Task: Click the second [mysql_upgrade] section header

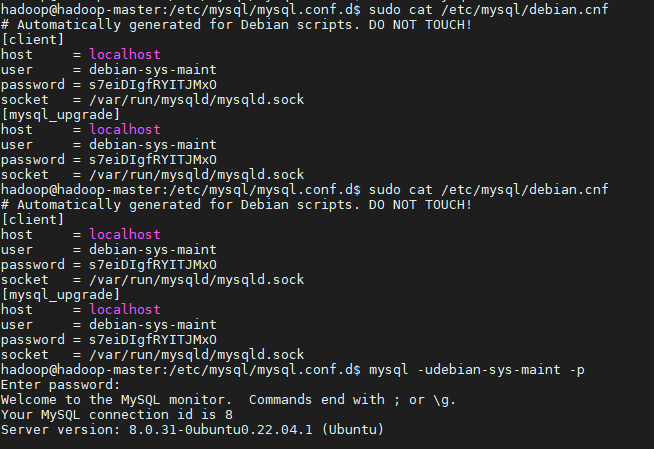Action: pos(60,295)
